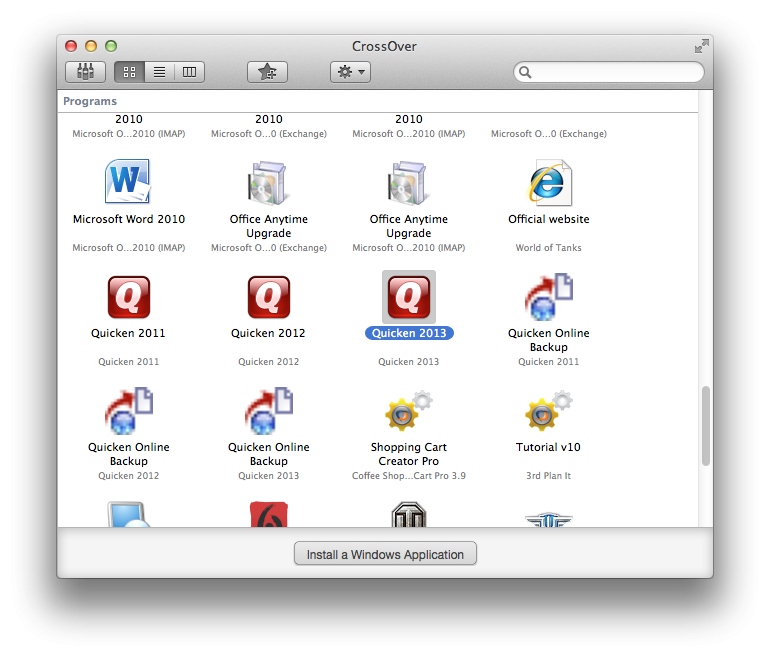Zoom the CrossOver window with green button
The image size is (770, 657).
(111, 46)
